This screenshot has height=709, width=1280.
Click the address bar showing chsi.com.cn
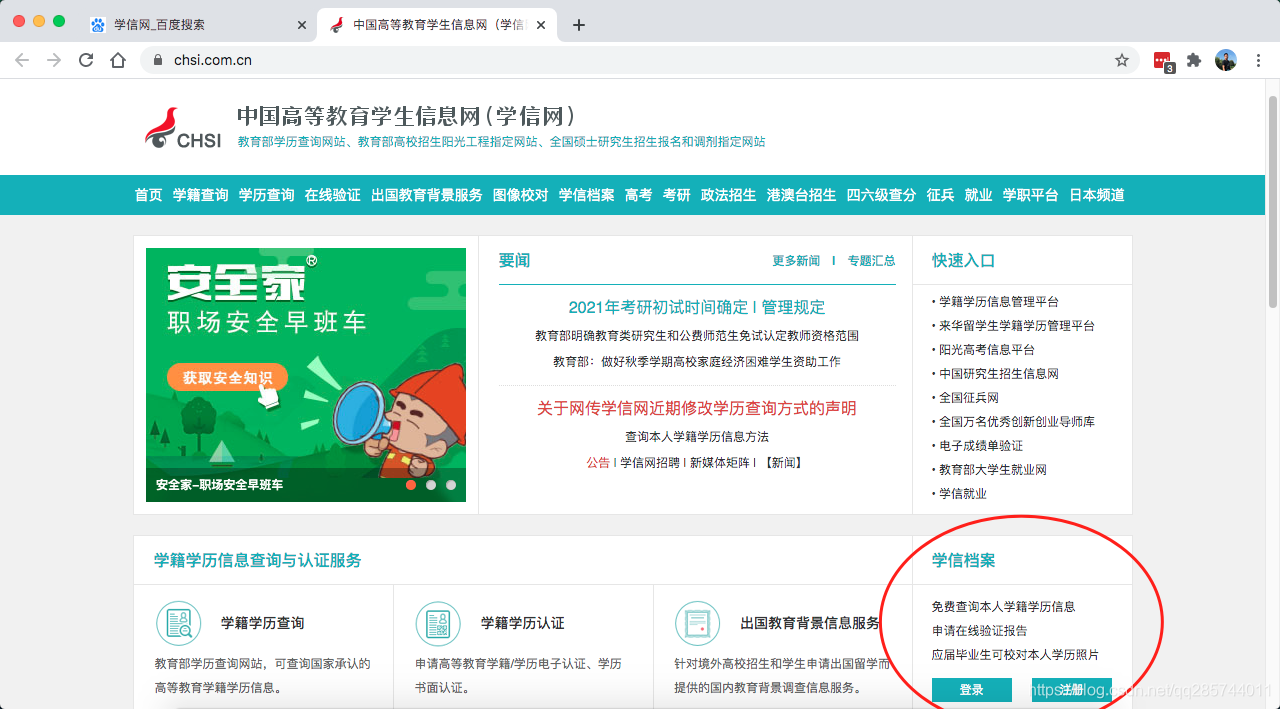[640, 60]
